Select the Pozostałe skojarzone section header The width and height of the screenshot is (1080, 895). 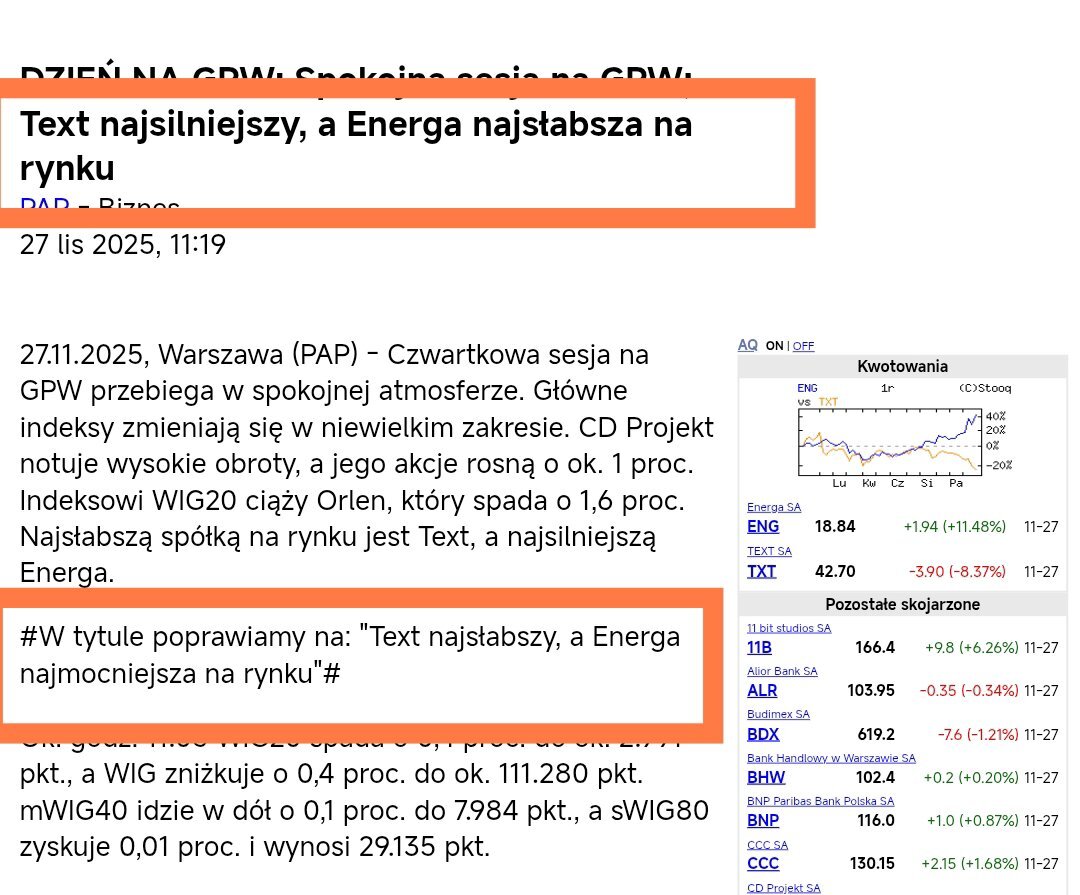pos(902,604)
